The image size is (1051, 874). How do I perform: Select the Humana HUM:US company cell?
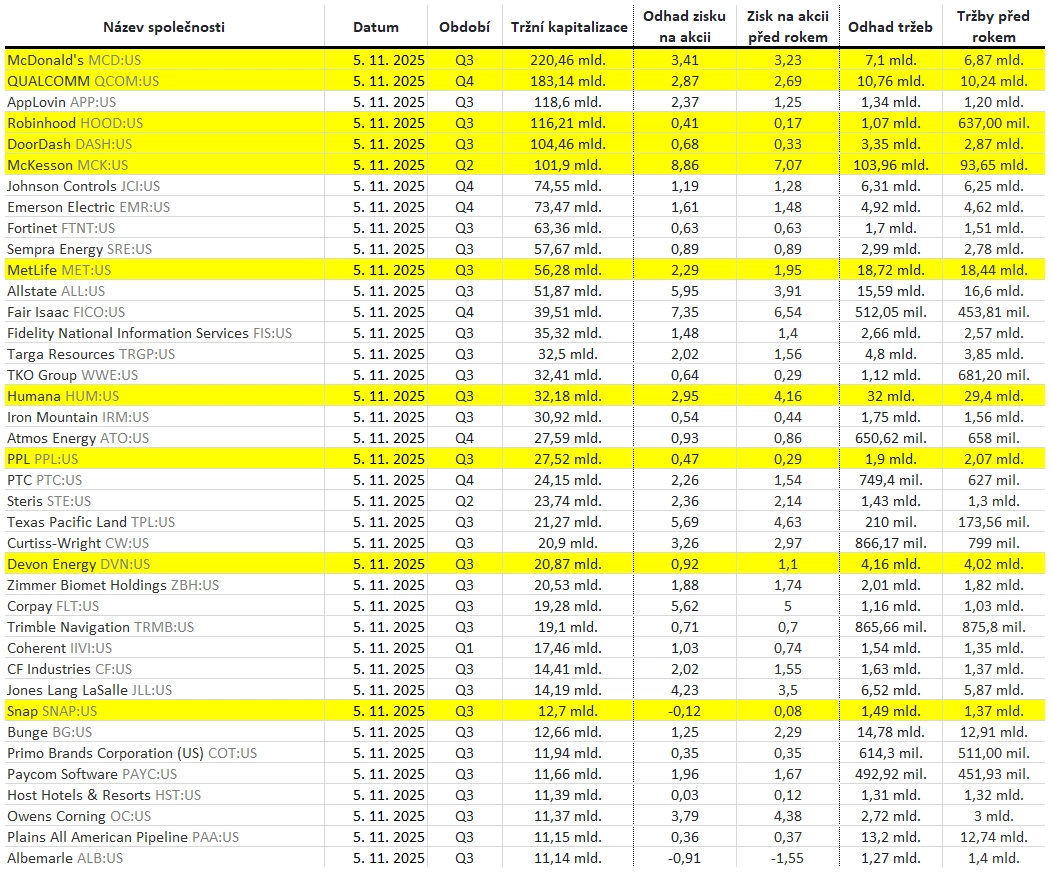pos(63,396)
